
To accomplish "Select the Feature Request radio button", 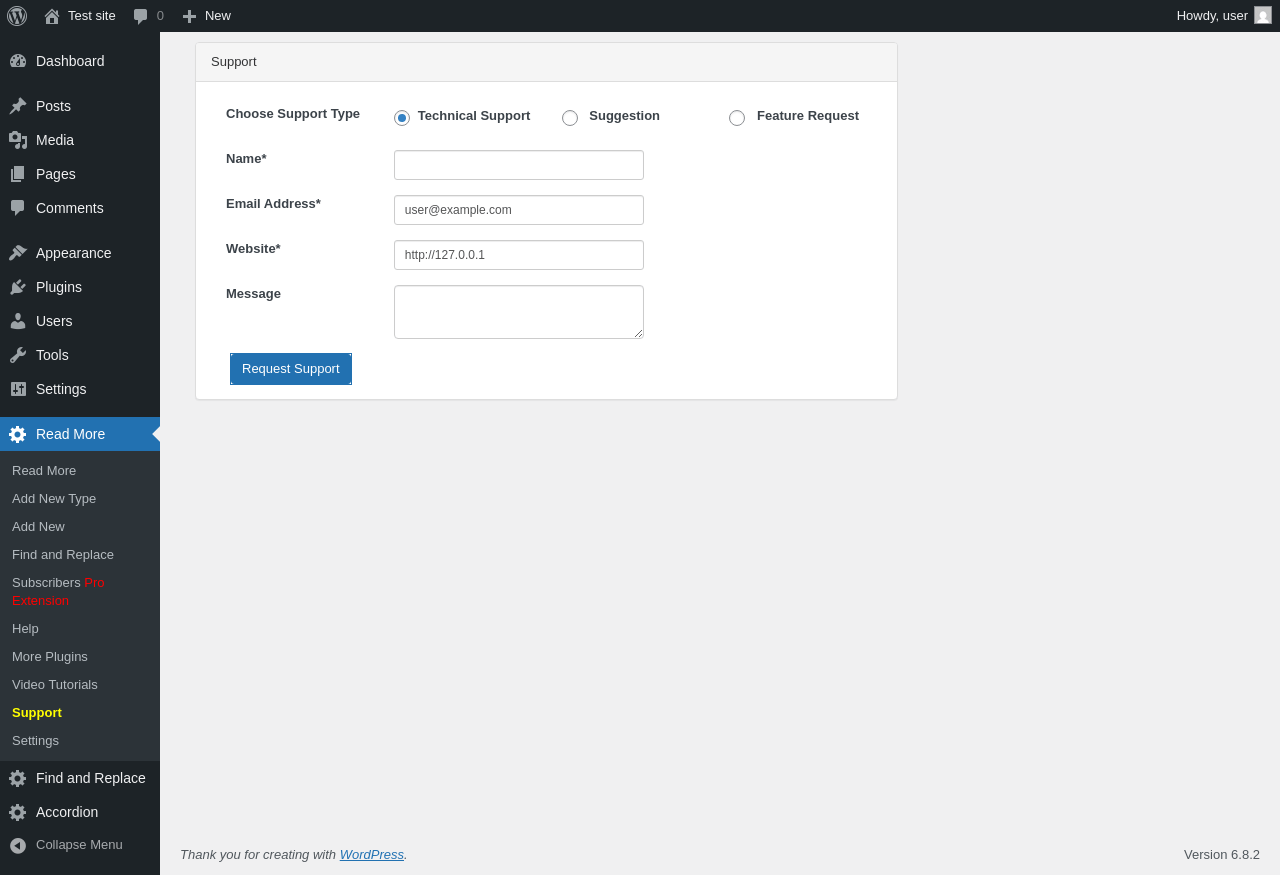I will click(x=737, y=118).
